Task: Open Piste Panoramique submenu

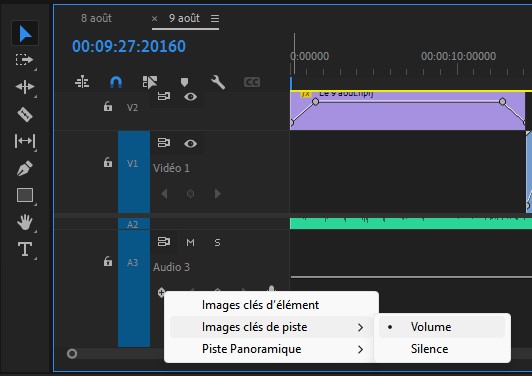Action: click(x=271, y=349)
